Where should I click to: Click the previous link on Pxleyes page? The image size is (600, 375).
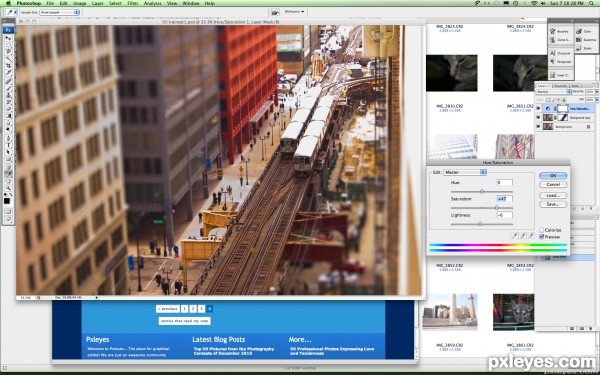tap(168, 309)
